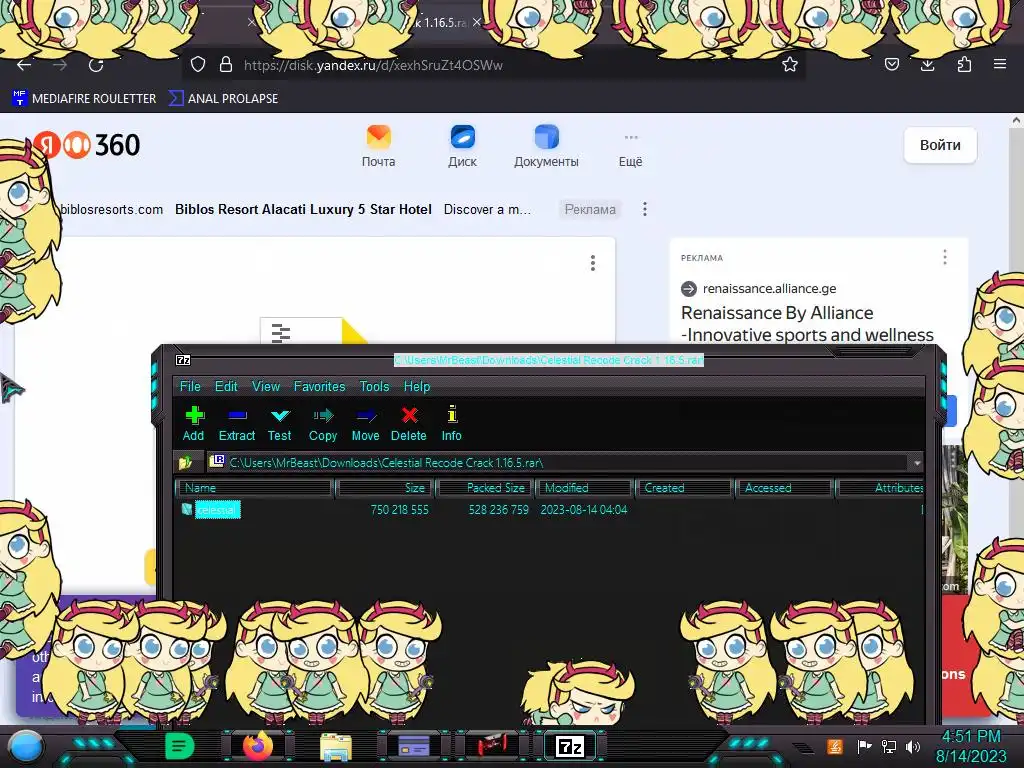Sort by the Modified column header

pos(584,488)
